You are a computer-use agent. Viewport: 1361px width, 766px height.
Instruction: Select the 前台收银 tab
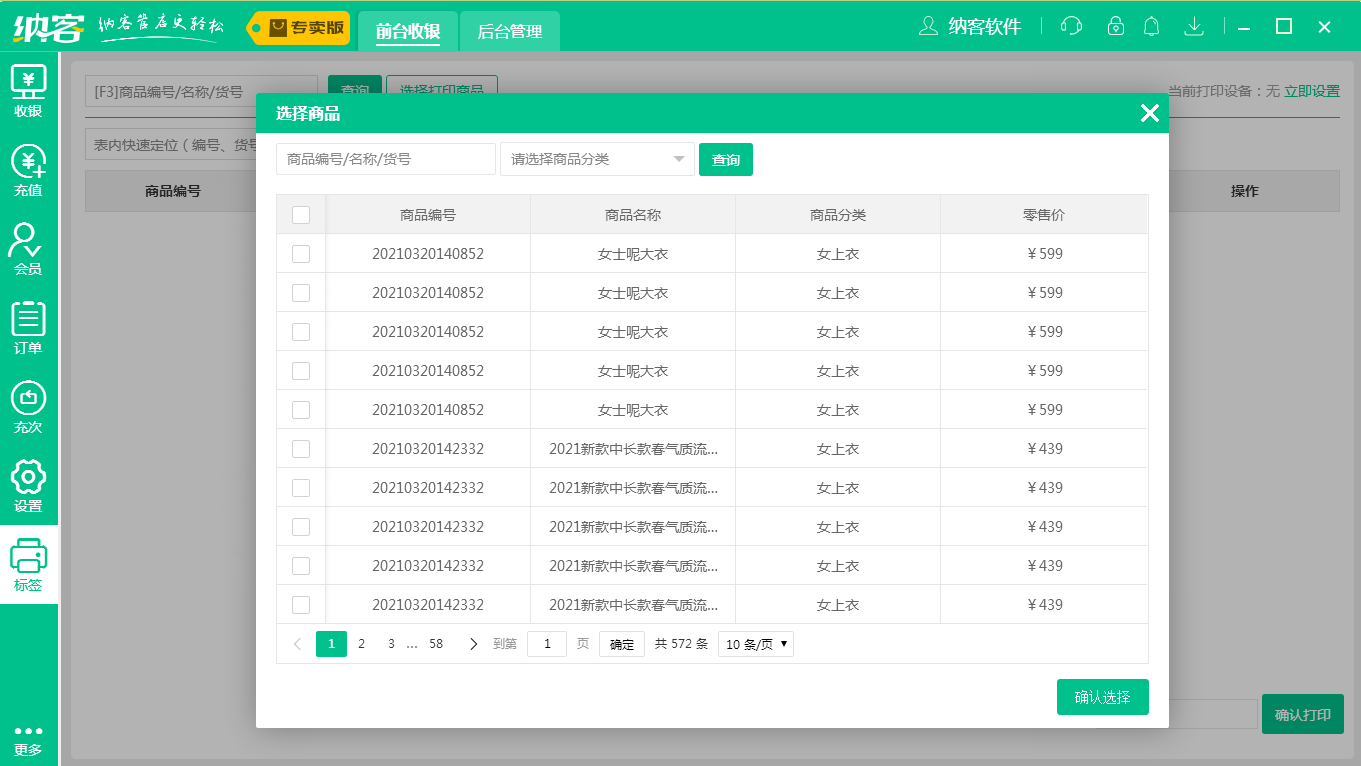click(x=408, y=32)
